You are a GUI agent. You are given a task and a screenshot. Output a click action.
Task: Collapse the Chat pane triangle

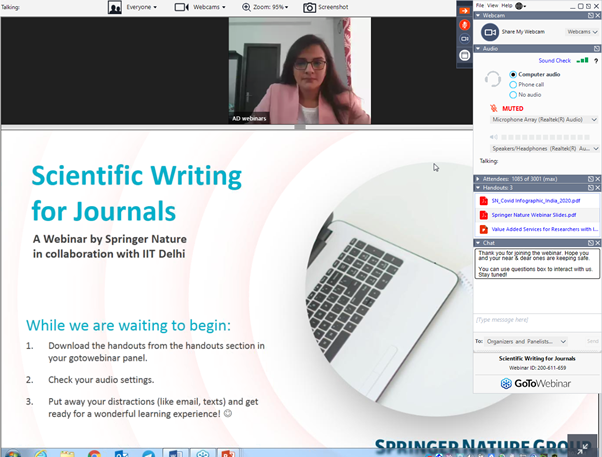coord(478,243)
